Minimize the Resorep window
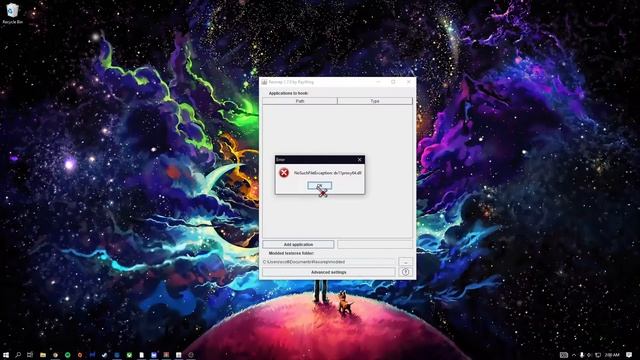 pyautogui.click(x=378, y=82)
